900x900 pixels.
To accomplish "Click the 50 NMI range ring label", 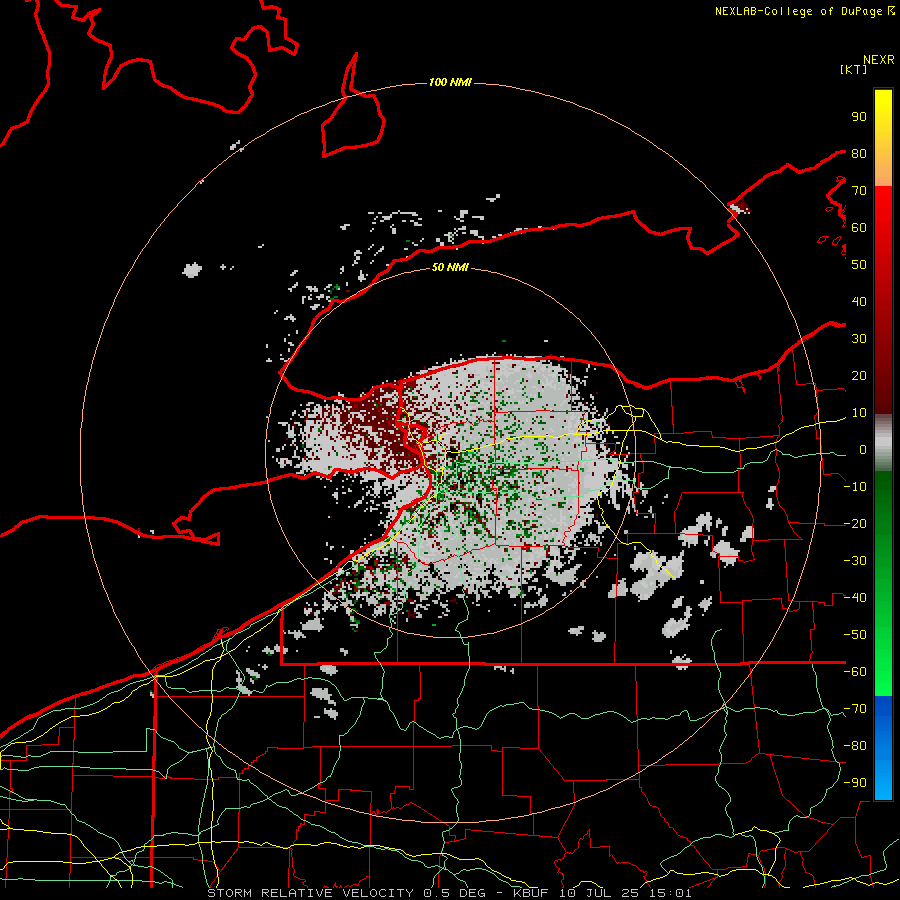I will (450, 267).
